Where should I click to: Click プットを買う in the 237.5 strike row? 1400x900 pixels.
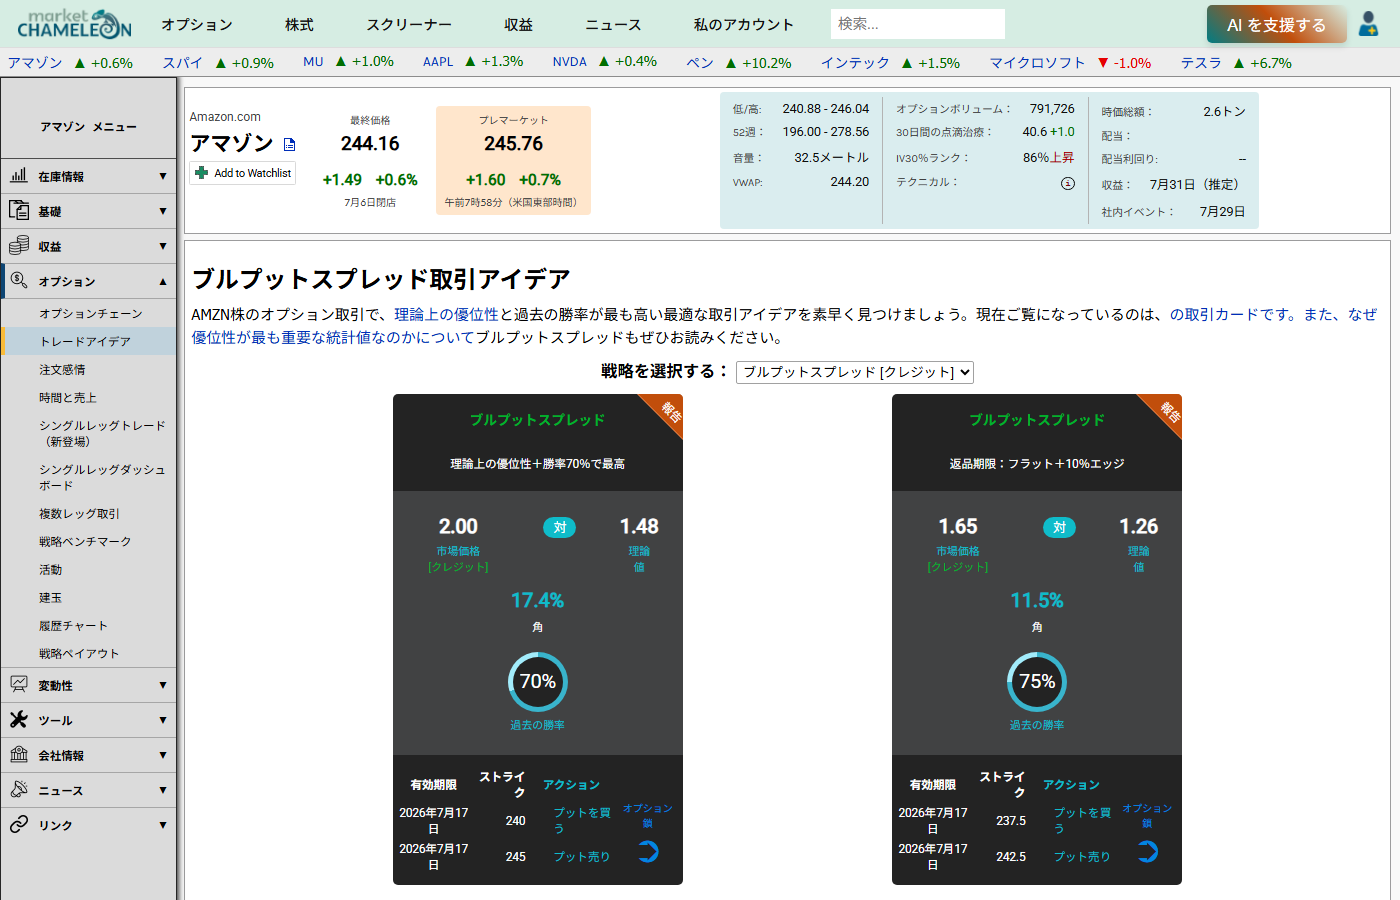(1082, 820)
